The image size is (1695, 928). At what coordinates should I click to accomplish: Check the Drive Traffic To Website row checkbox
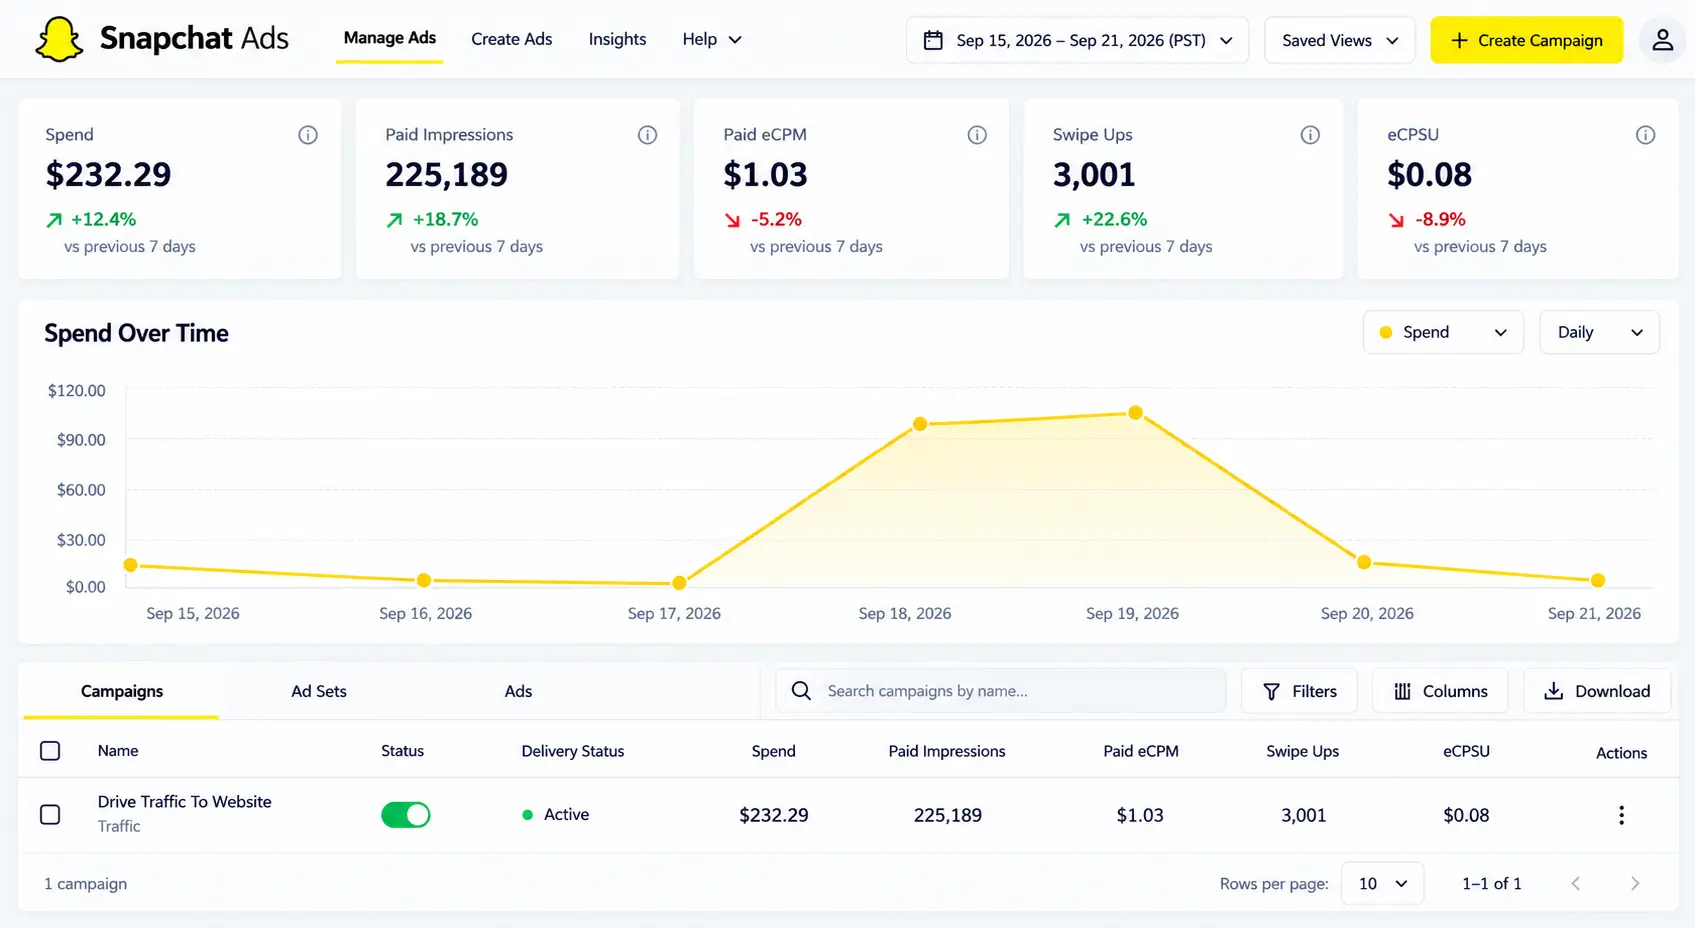(x=50, y=815)
